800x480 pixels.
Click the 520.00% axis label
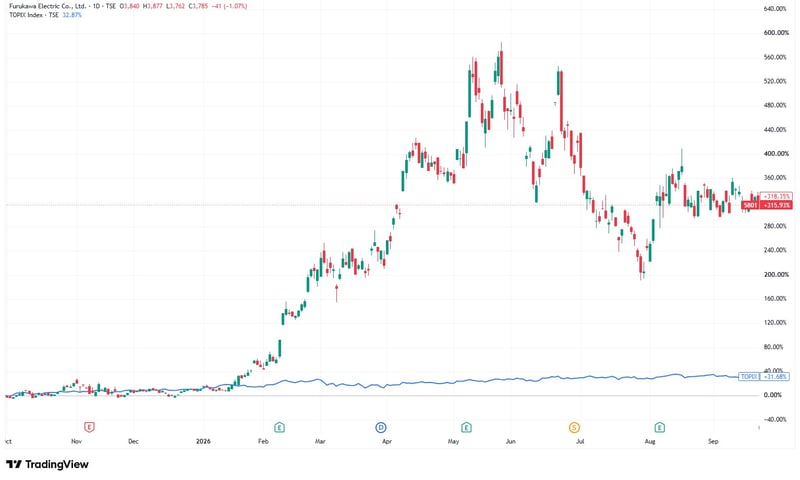coord(775,81)
